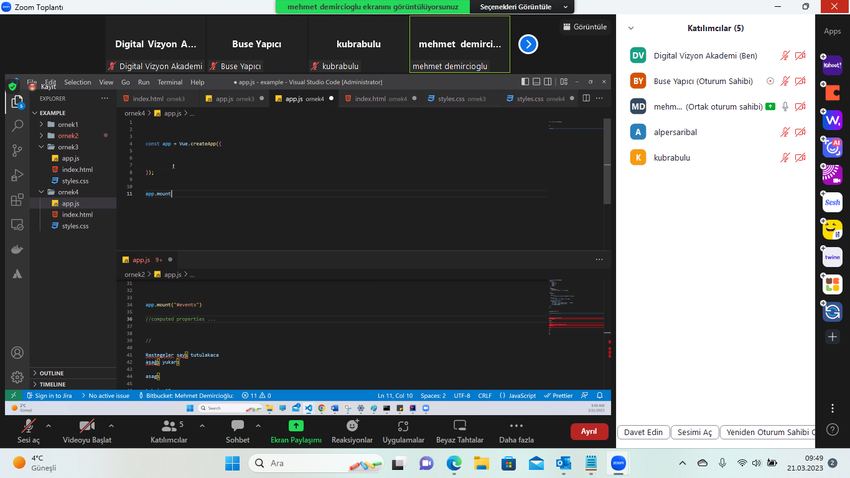Select index.html under ornek4
The width and height of the screenshot is (850, 478).
(x=77, y=215)
